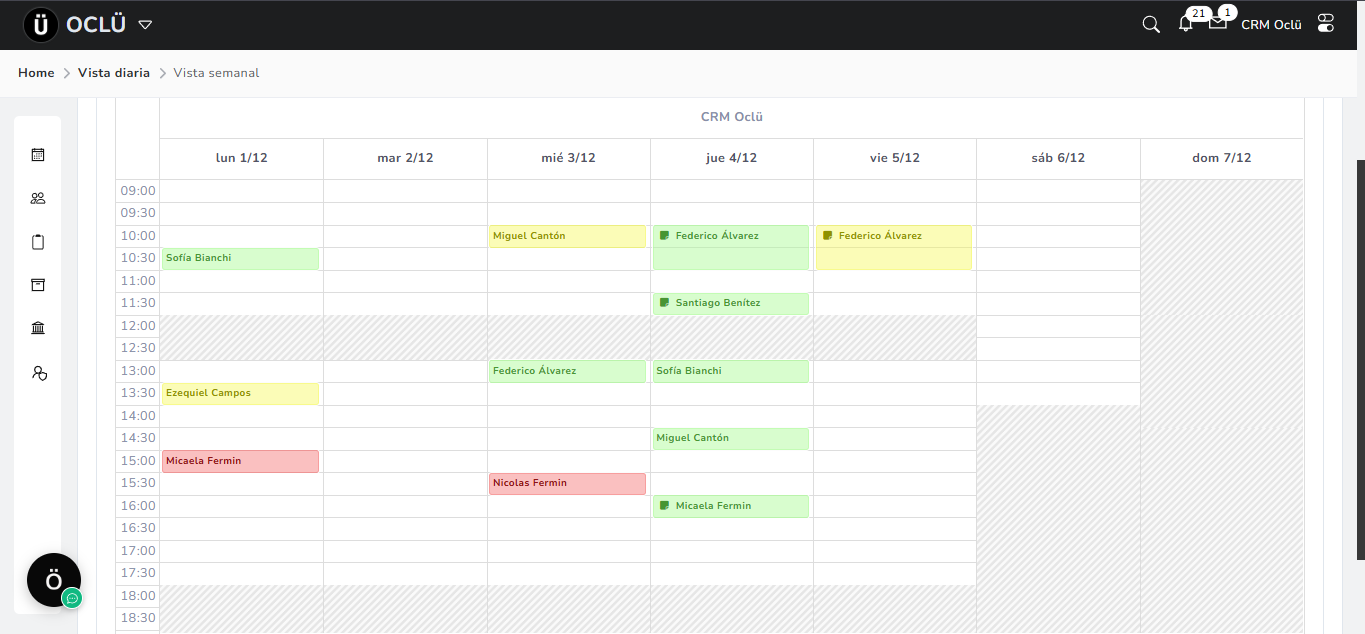This screenshot has width=1365, height=634.
Task: Open the bank building icon in sidebar
Action: pyautogui.click(x=38, y=328)
